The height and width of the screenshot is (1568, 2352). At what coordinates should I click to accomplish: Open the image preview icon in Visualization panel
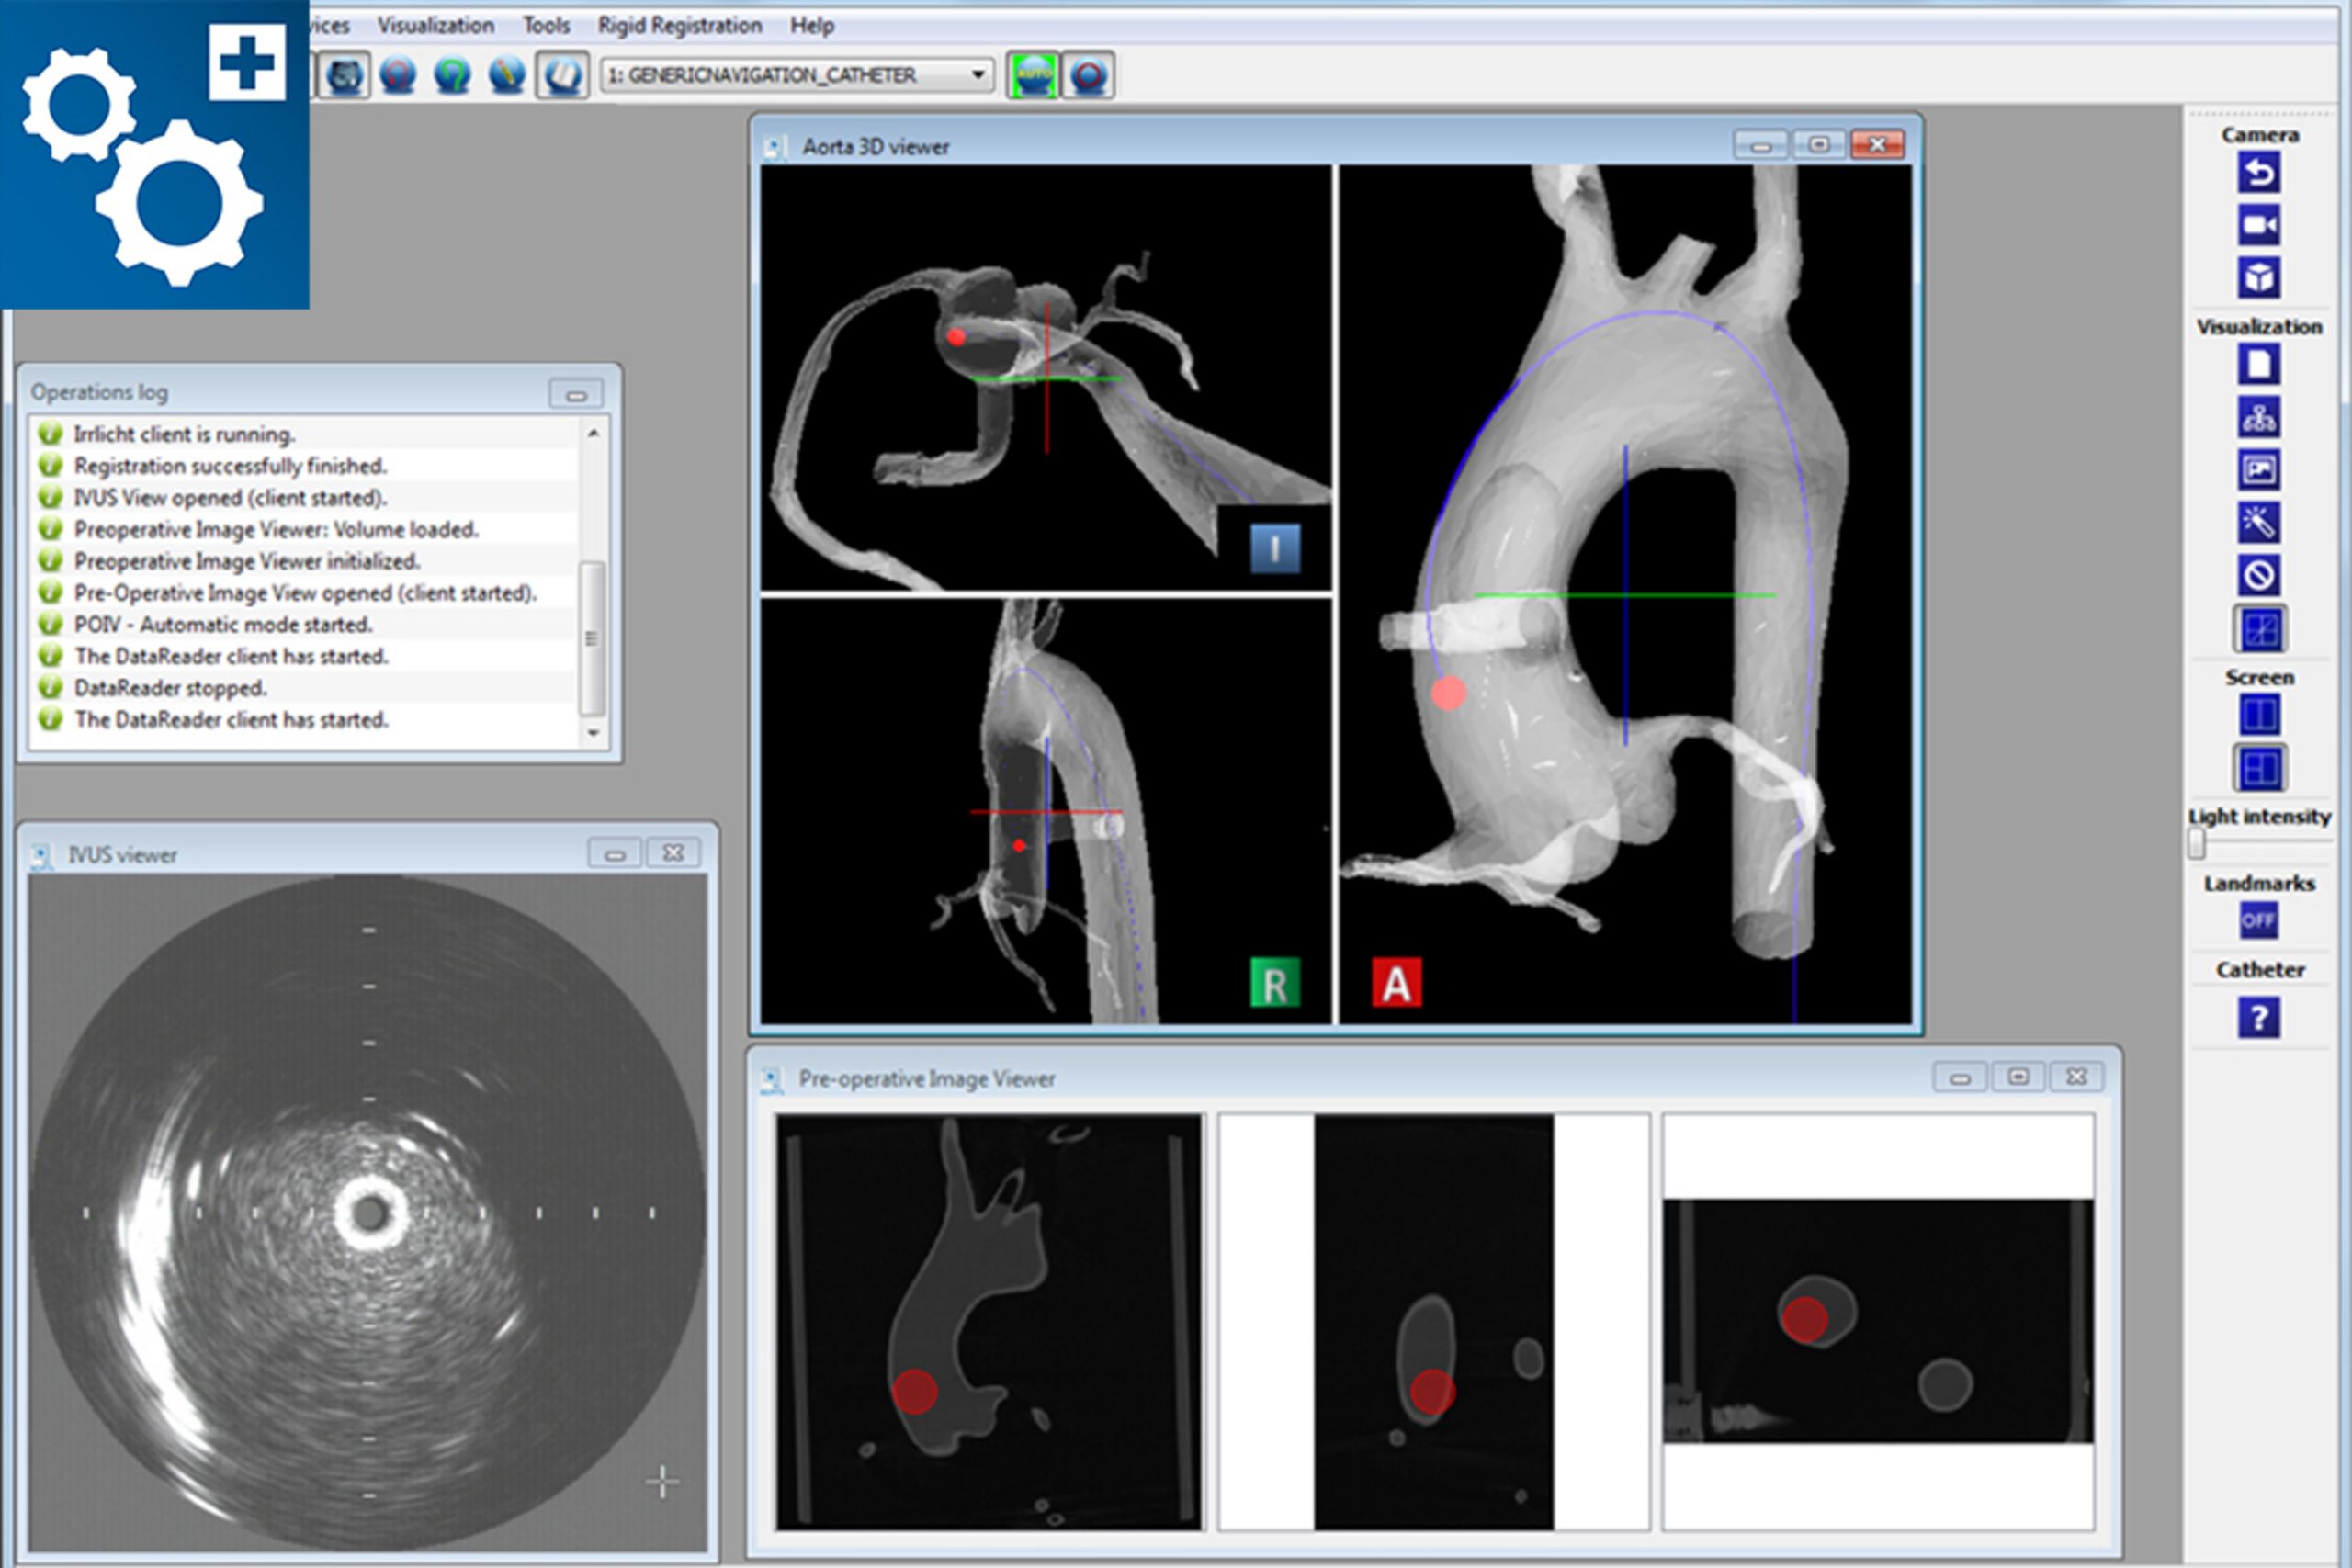tap(2261, 471)
